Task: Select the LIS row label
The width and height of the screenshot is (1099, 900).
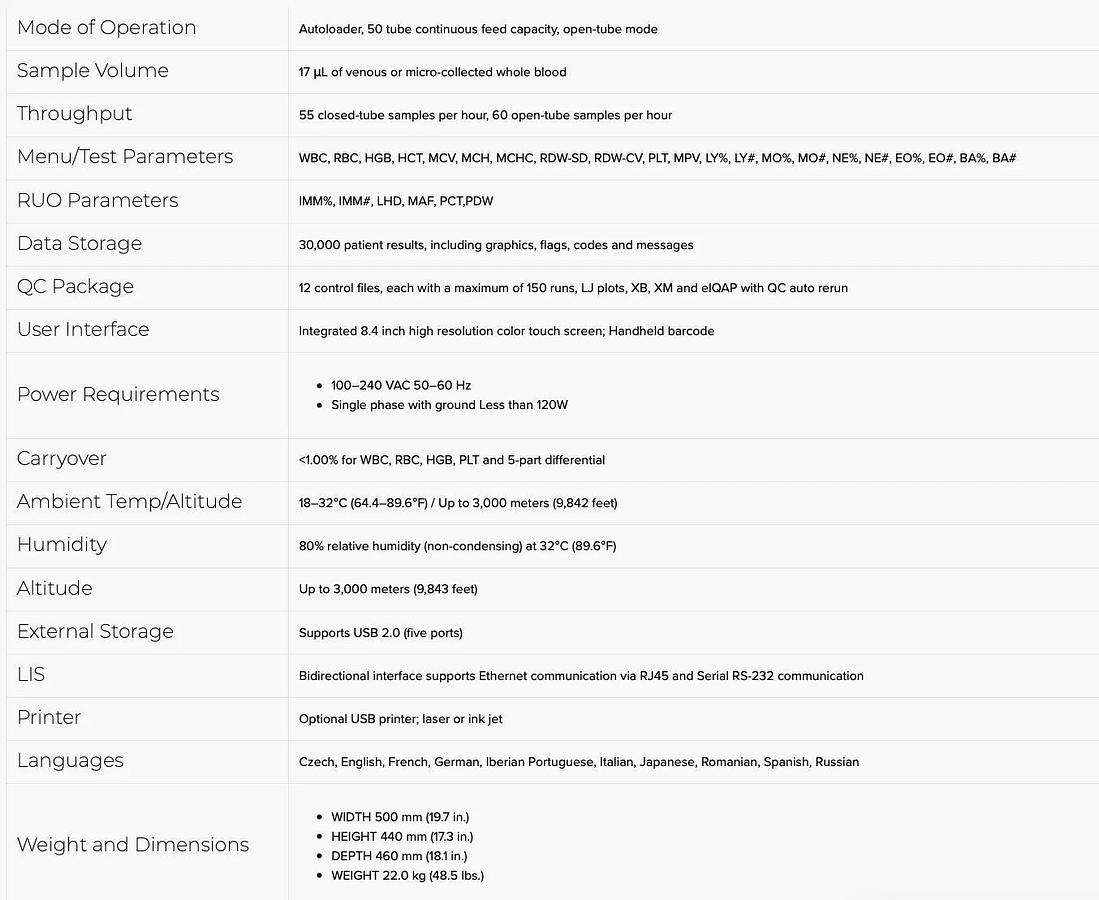Action: (x=31, y=675)
